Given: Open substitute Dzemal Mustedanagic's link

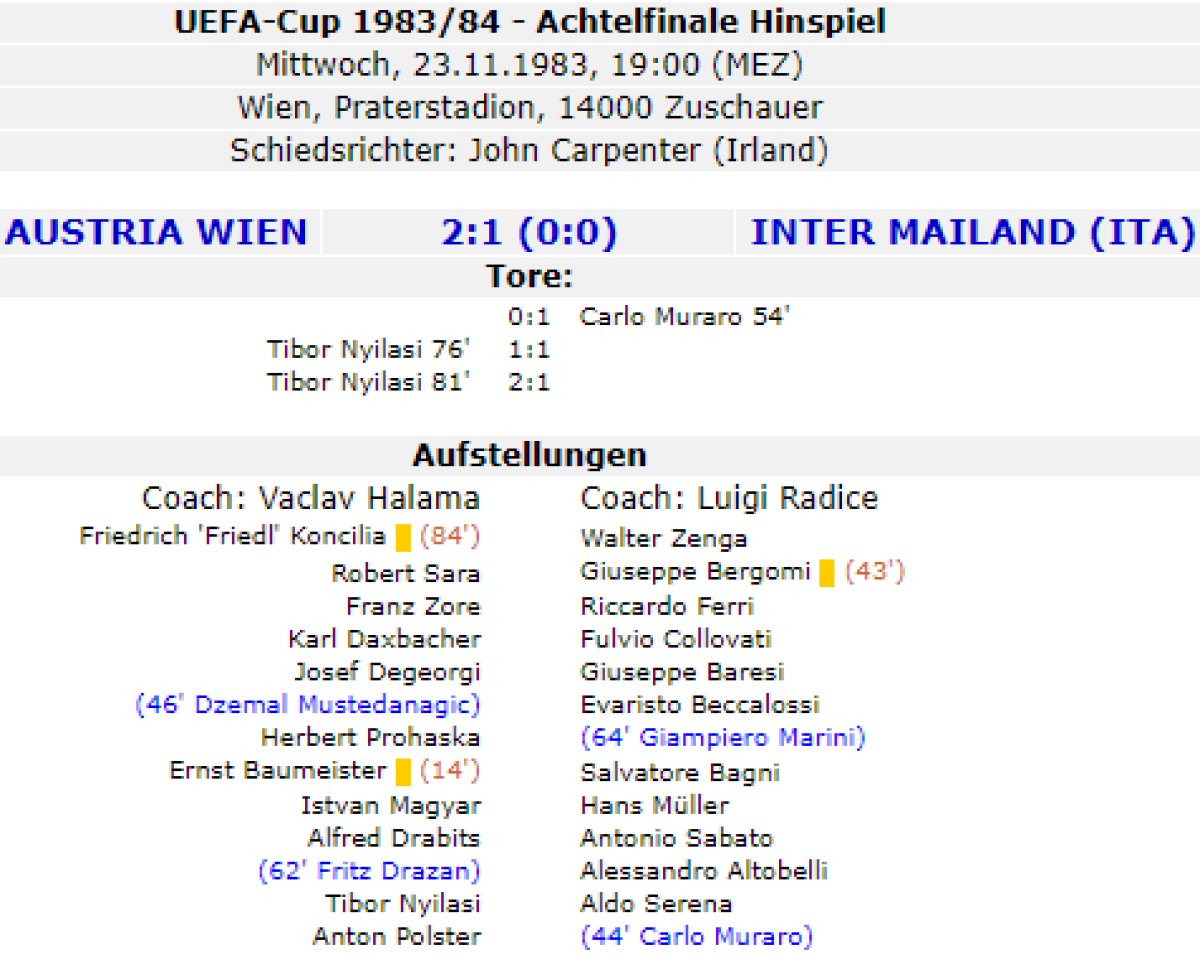Looking at the screenshot, I should pyautogui.click(x=308, y=705).
